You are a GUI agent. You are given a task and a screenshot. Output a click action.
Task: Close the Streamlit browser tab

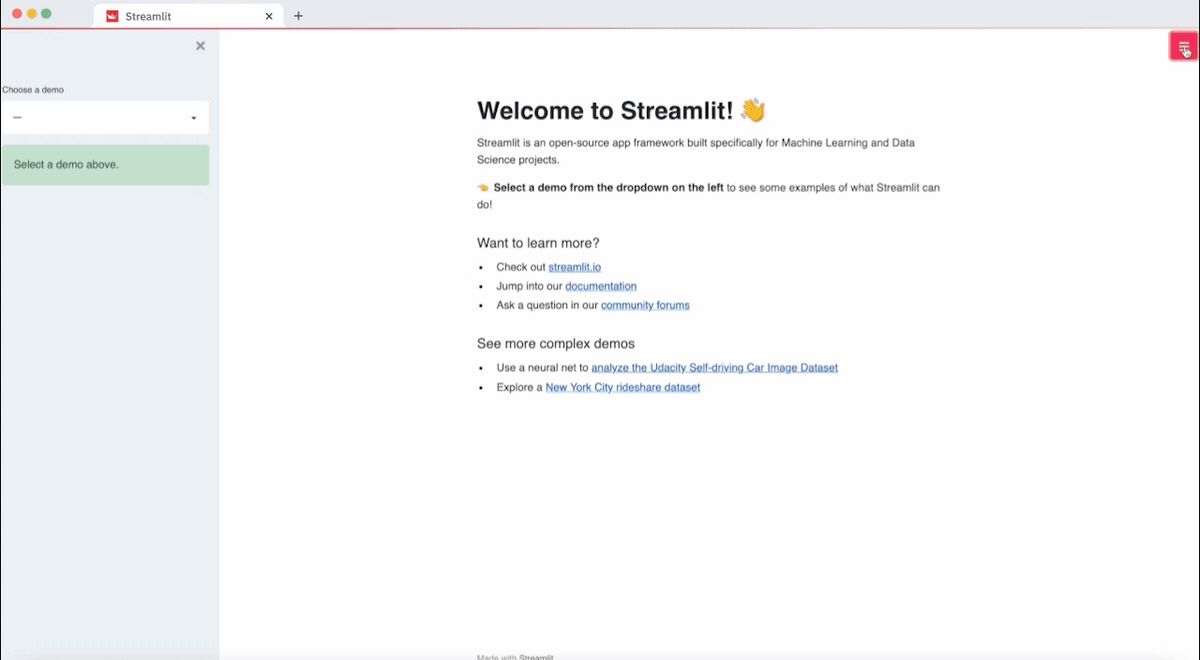pos(268,16)
